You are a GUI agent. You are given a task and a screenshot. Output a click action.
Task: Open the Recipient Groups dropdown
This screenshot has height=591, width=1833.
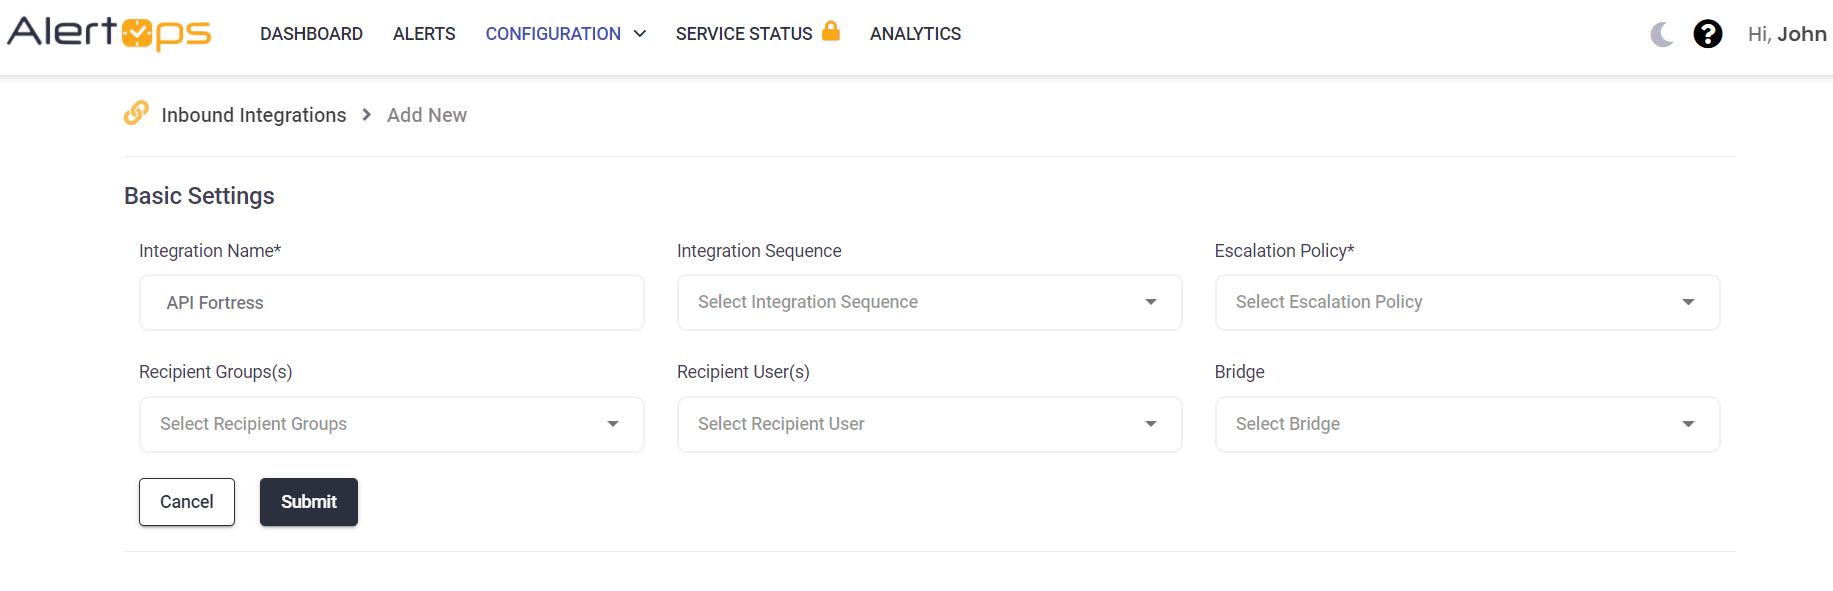(391, 424)
